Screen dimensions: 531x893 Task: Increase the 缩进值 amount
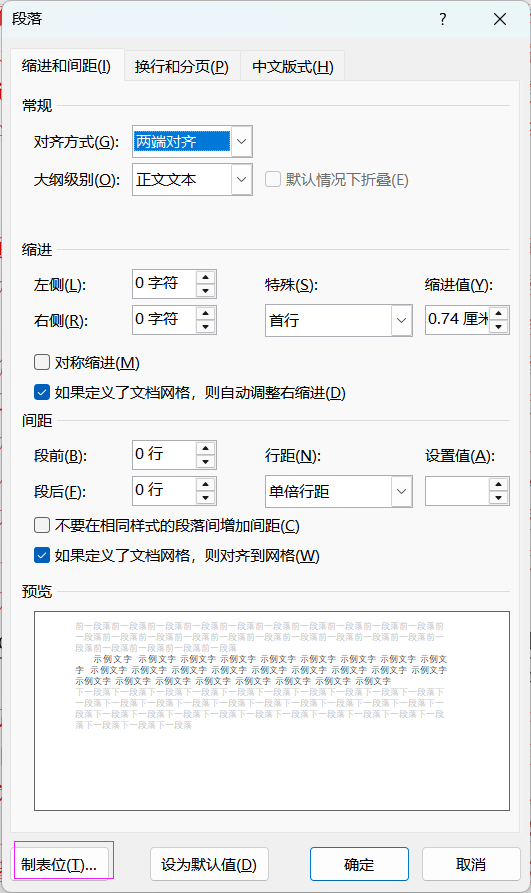[x=499, y=313]
